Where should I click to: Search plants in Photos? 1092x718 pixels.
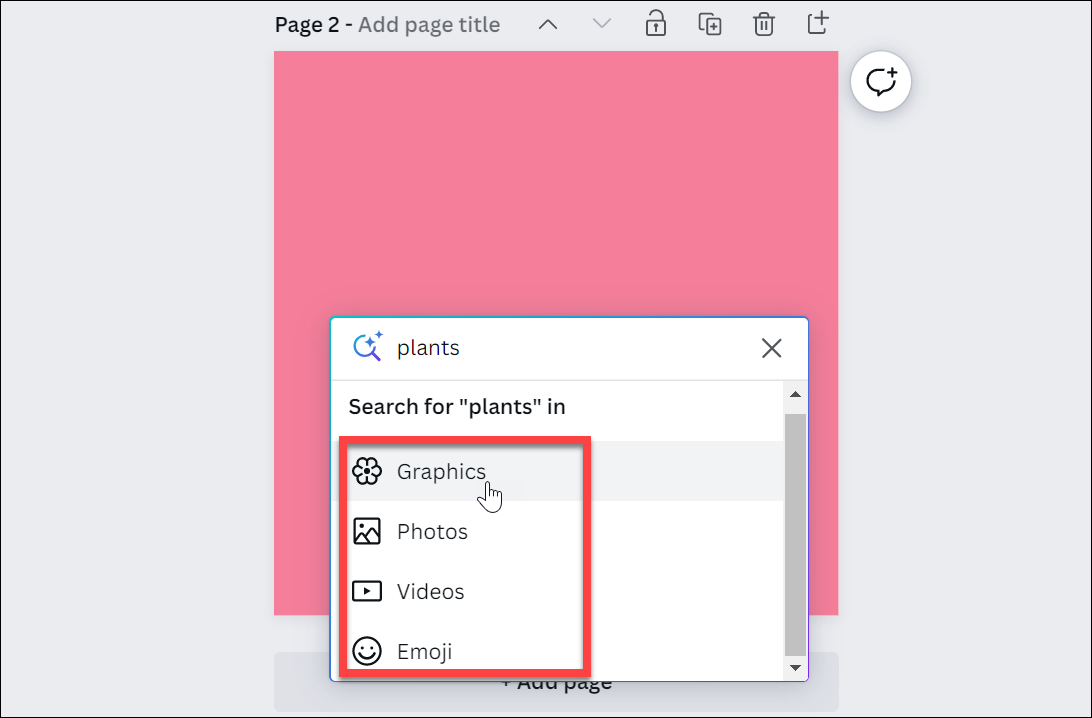557,531
